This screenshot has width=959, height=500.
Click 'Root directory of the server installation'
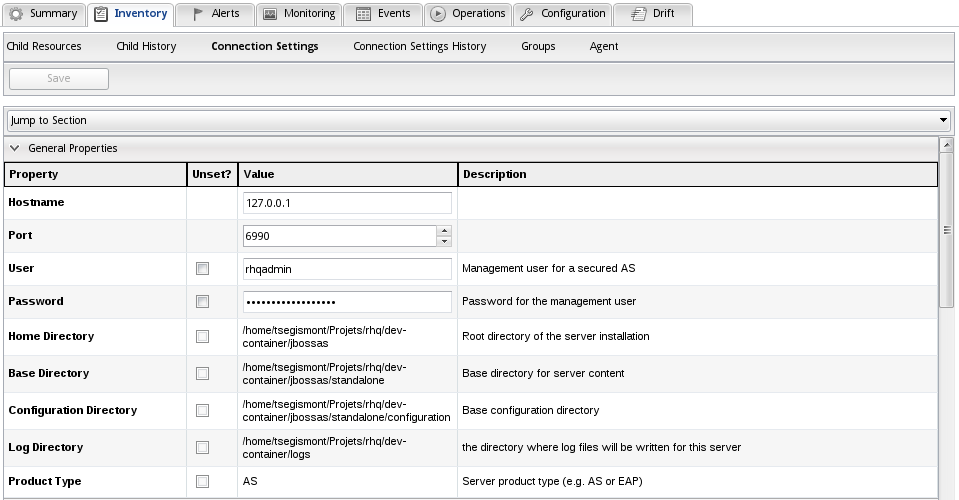555,336
